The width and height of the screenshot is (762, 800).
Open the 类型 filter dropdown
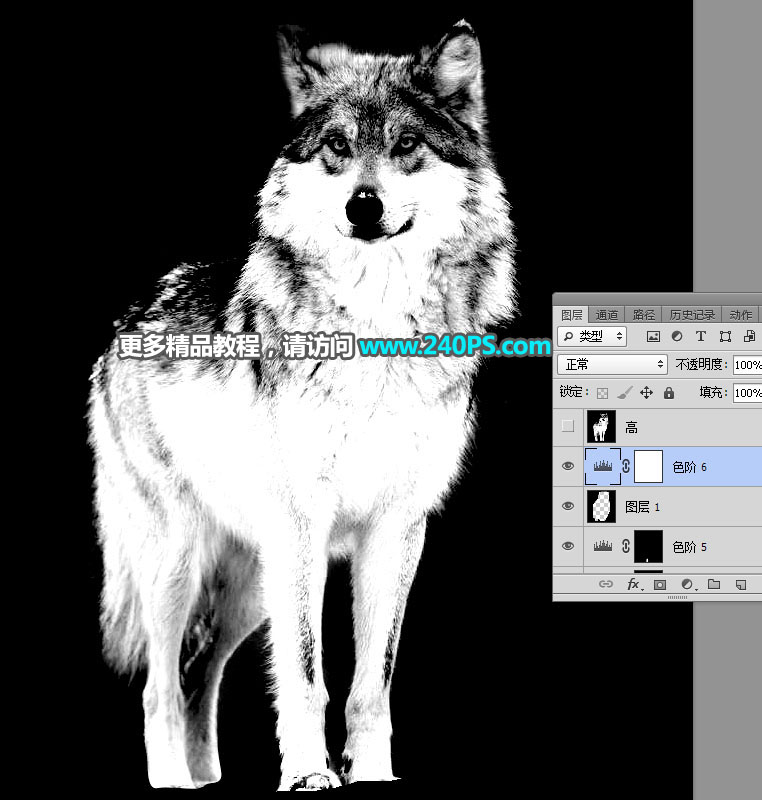pos(592,337)
